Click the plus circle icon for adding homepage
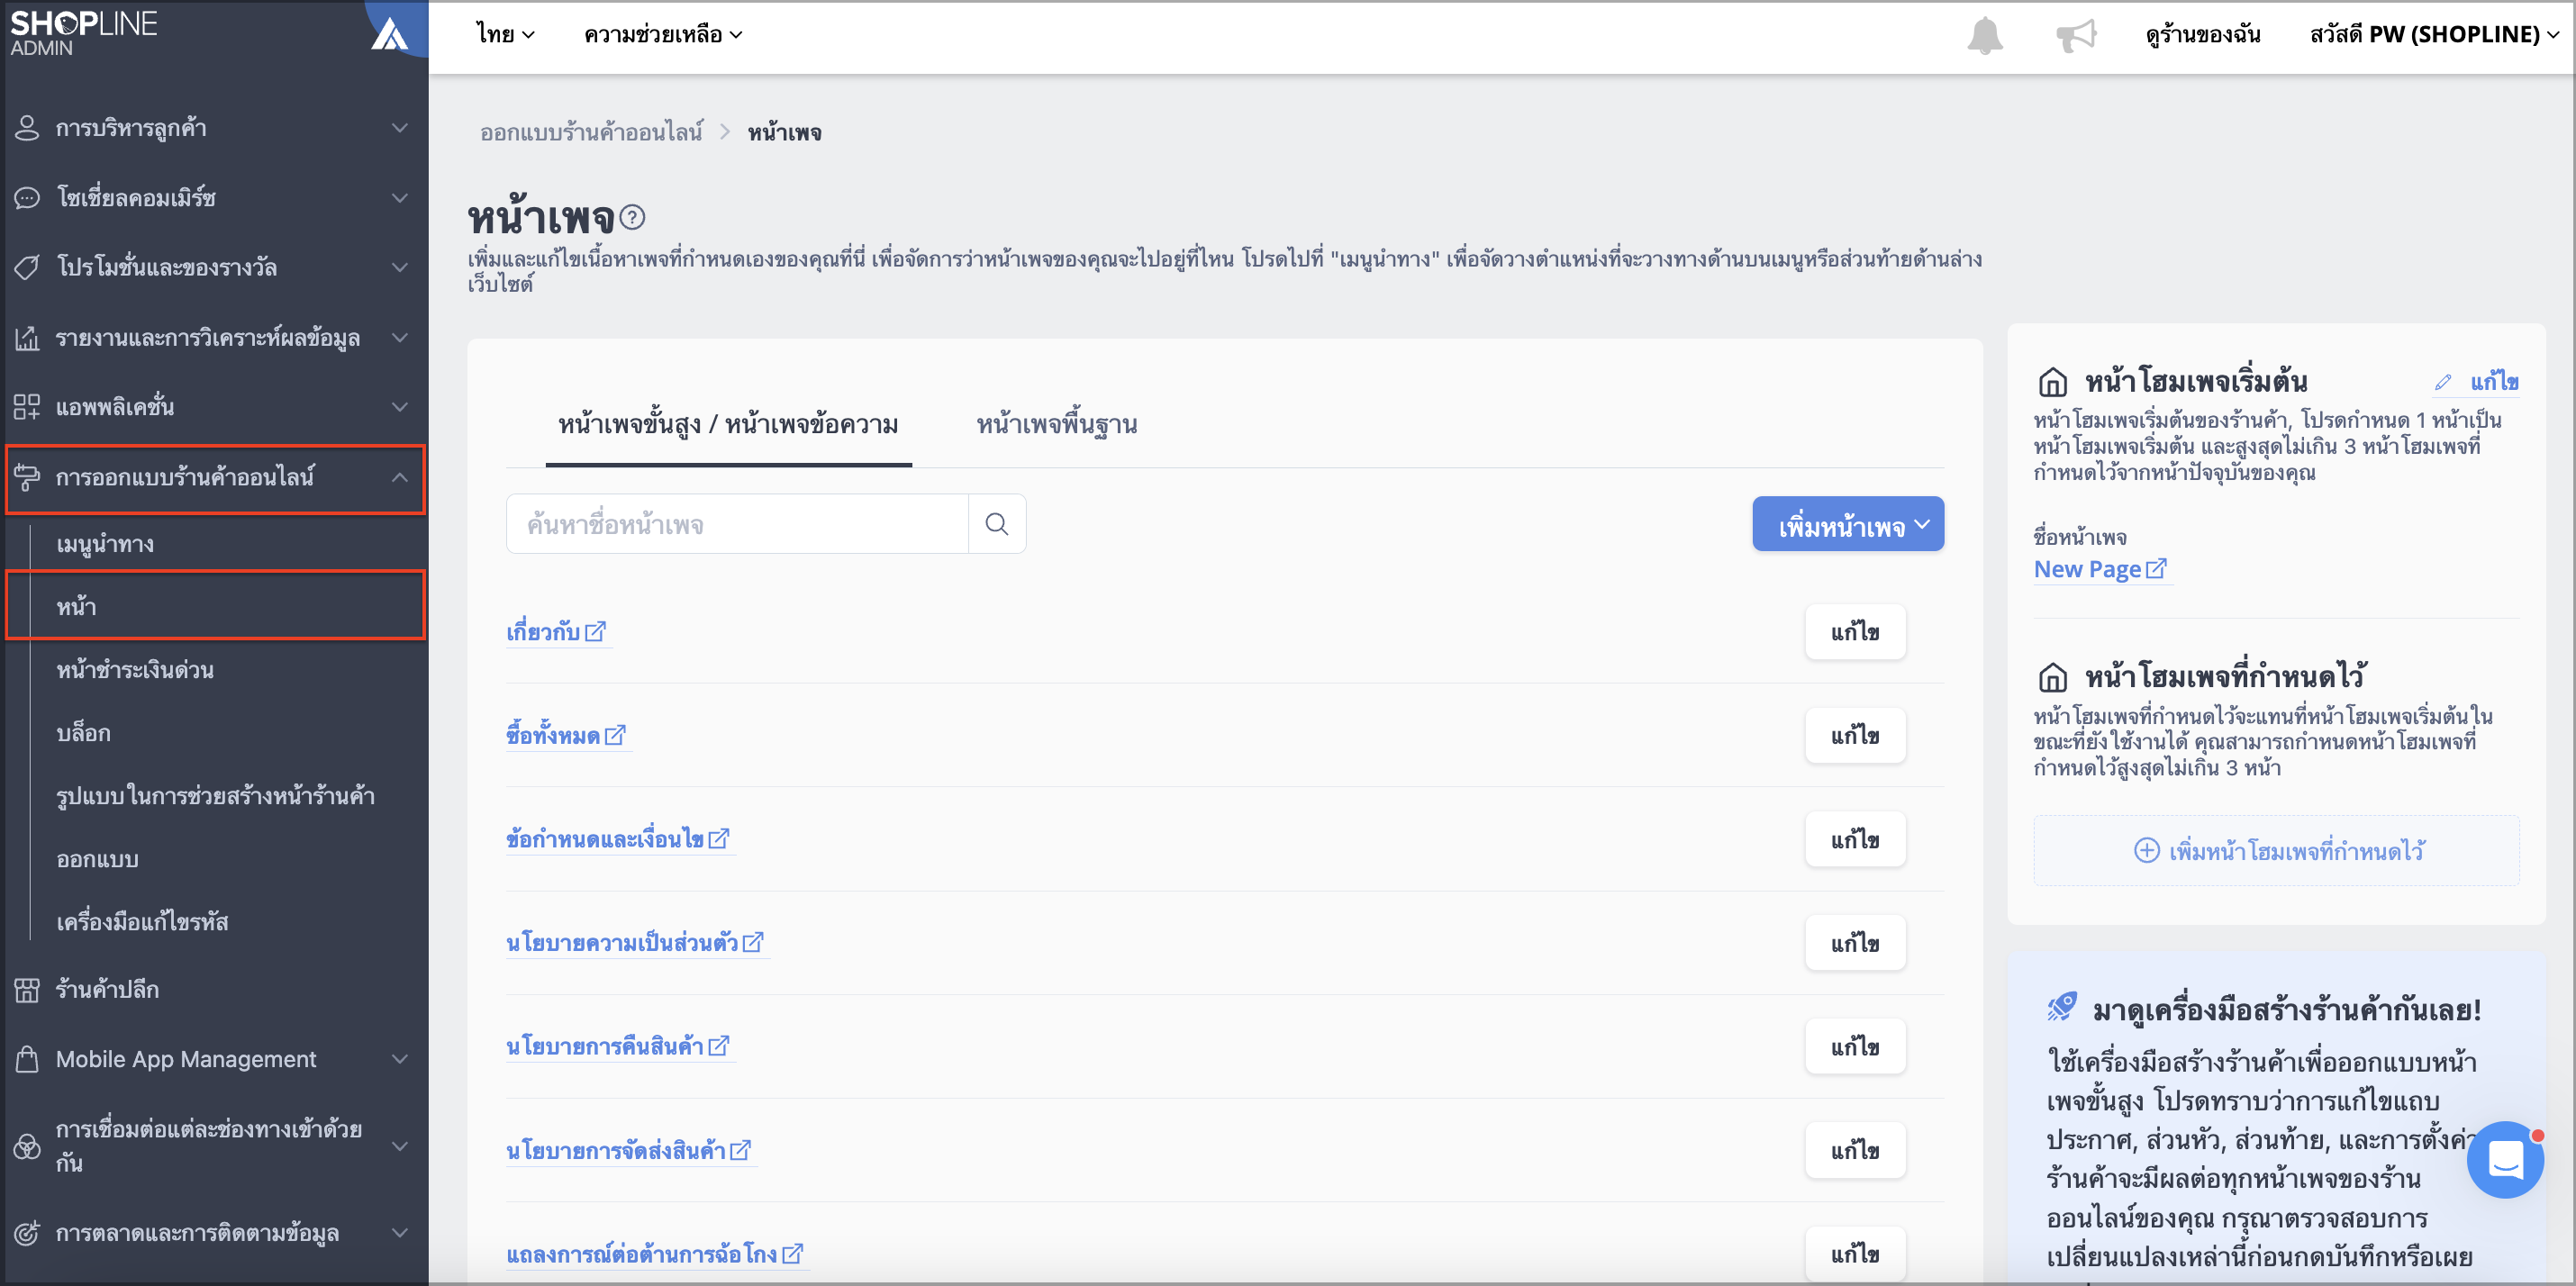This screenshot has width=2576, height=1286. coord(2147,851)
